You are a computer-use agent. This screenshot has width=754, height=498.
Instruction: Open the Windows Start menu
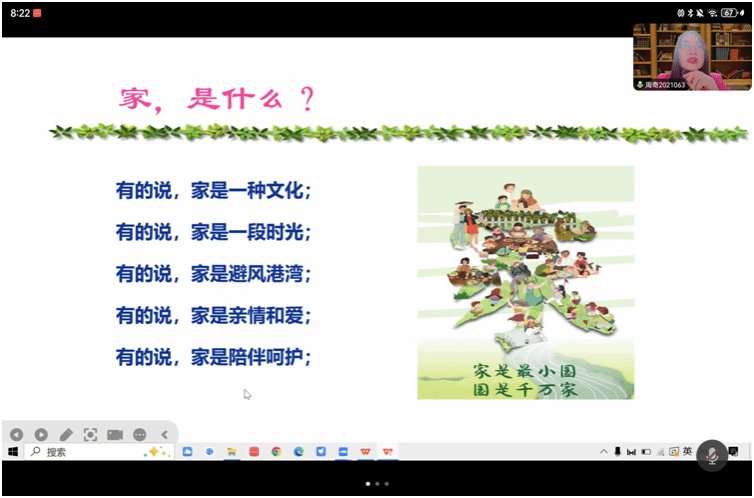click(x=12, y=452)
